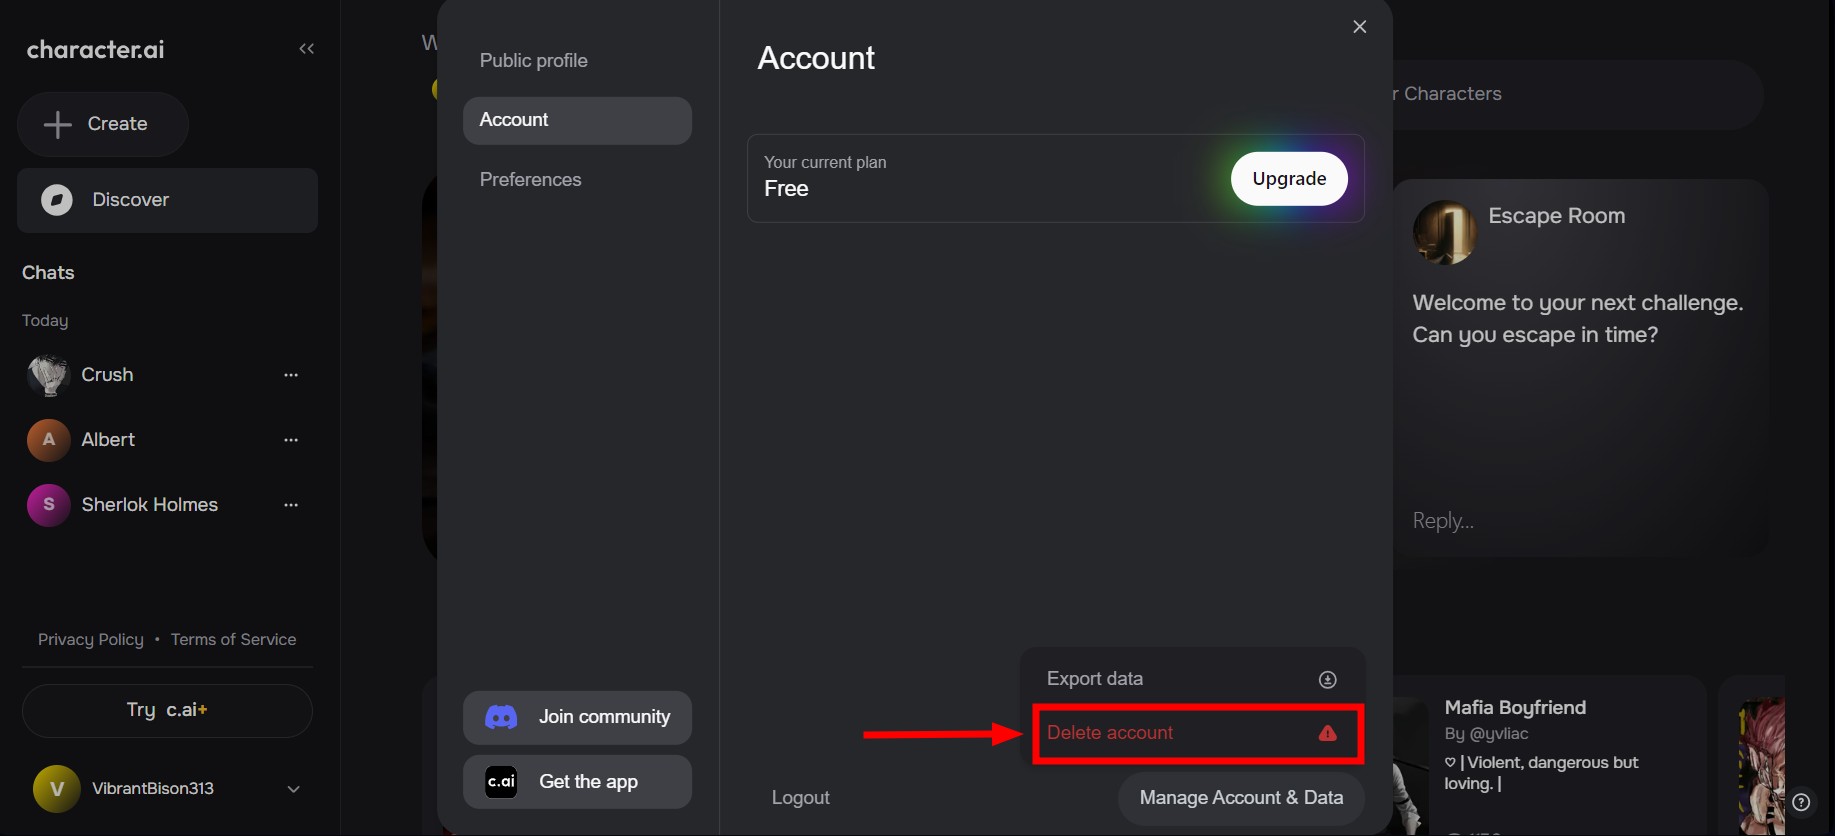
Task: Click the Upgrade plan button
Action: [x=1289, y=179]
